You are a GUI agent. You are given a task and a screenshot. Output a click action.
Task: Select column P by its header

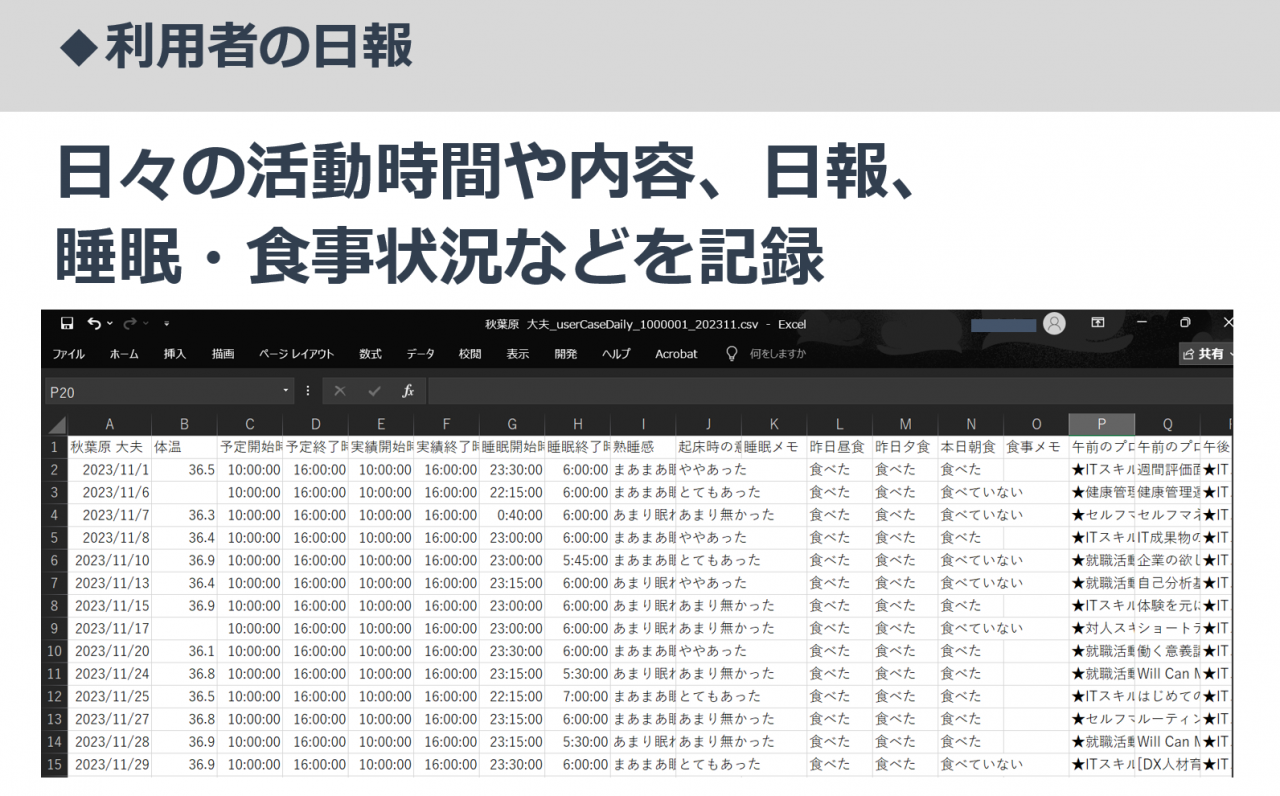click(1102, 425)
